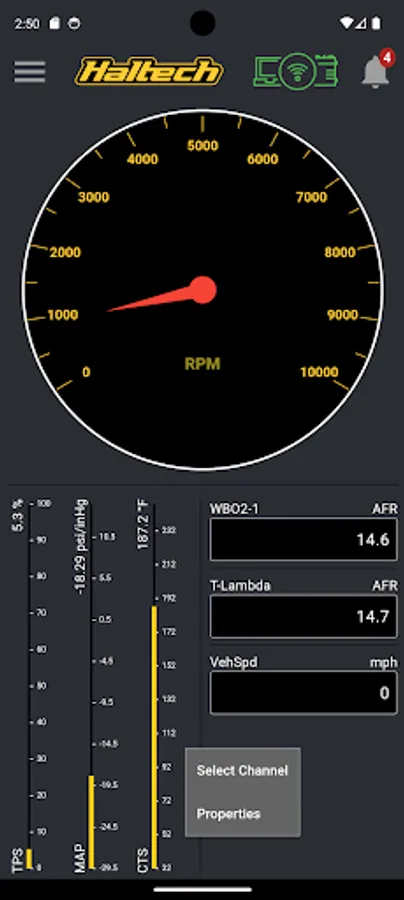The width and height of the screenshot is (404, 900).
Task: Tap the VehSpd channel label
Action: pyautogui.click(x=234, y=662)
